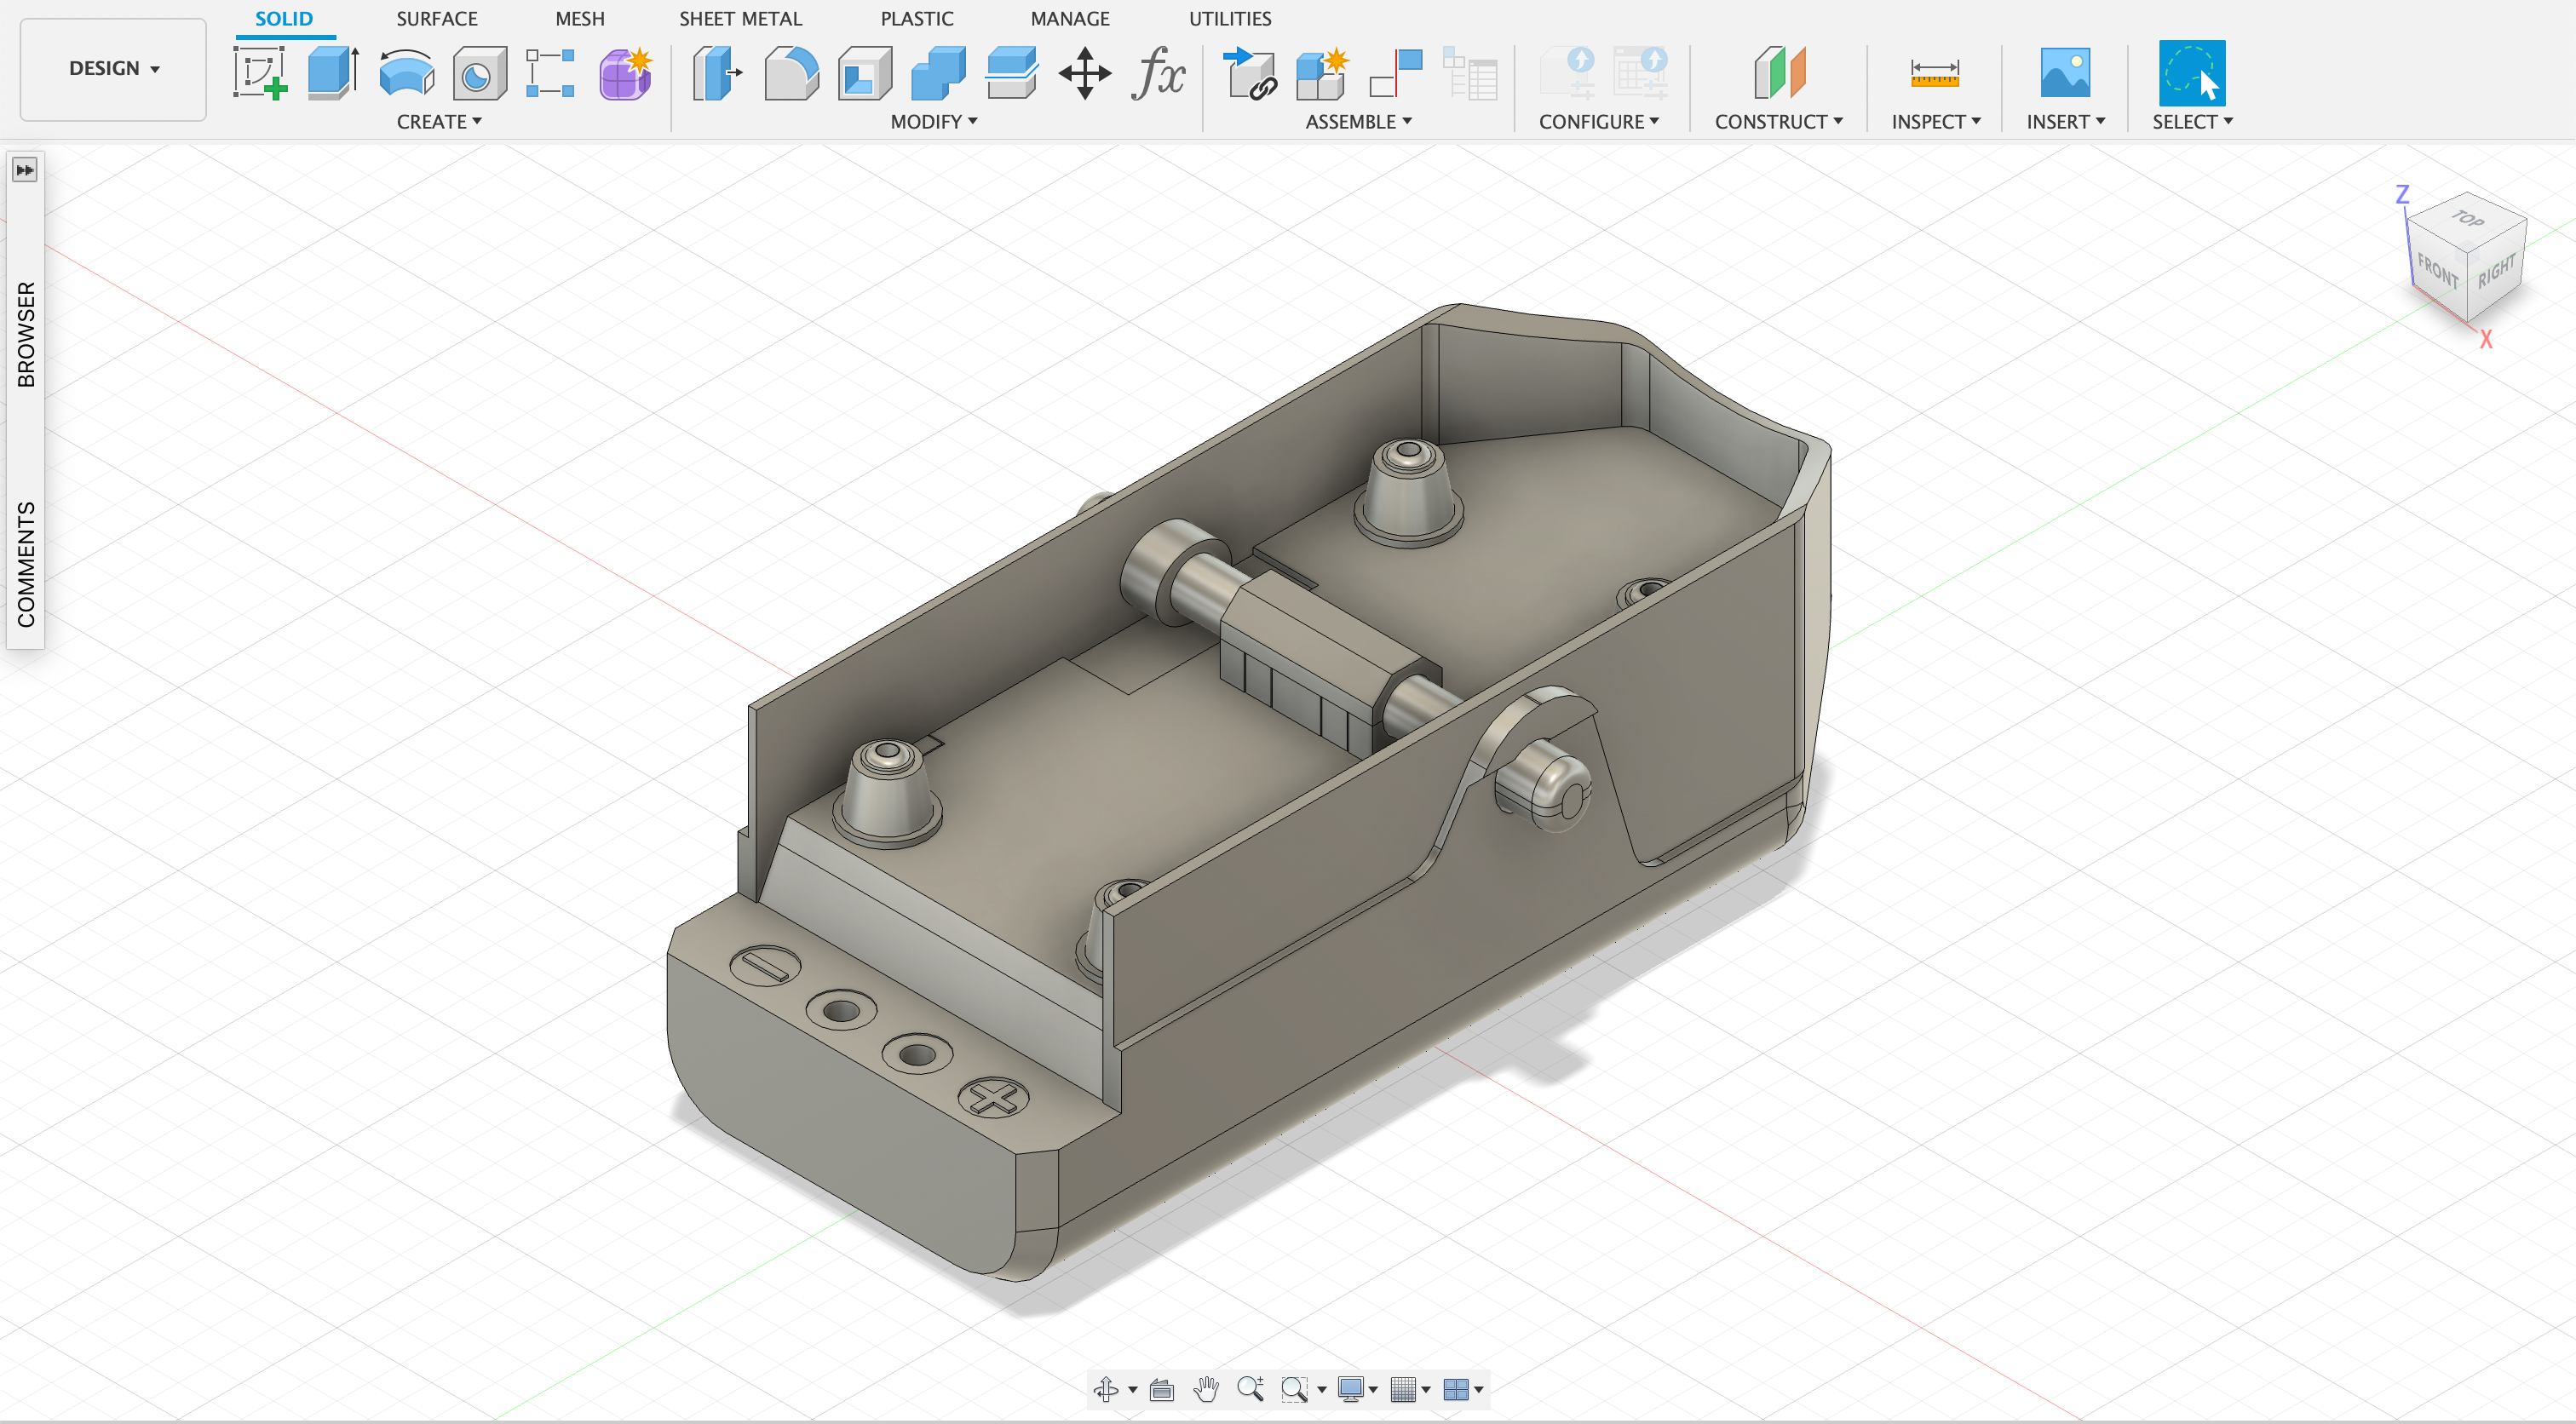
Task: Select the Hole tool
Action: click(x=479, y=73)
